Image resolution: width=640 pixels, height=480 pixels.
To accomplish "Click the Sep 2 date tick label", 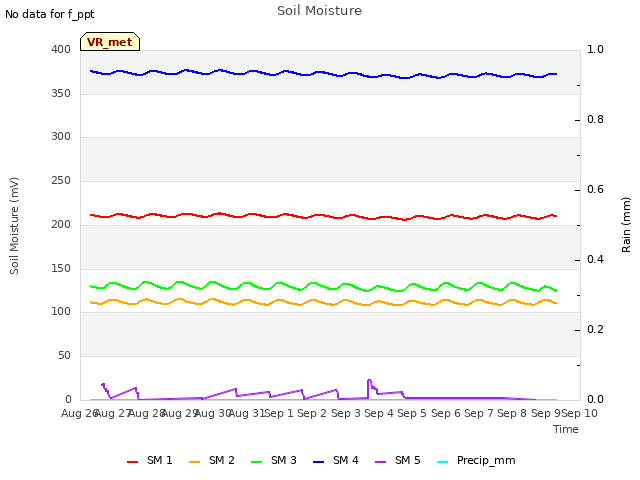I will pyautogui.click(x=312, y=414).
